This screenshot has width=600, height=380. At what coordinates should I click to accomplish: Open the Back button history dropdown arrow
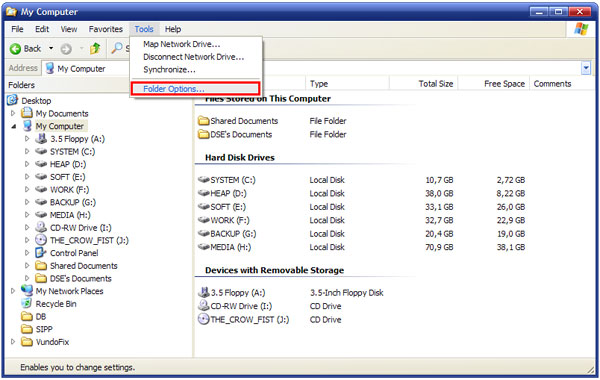click(51, 49)
